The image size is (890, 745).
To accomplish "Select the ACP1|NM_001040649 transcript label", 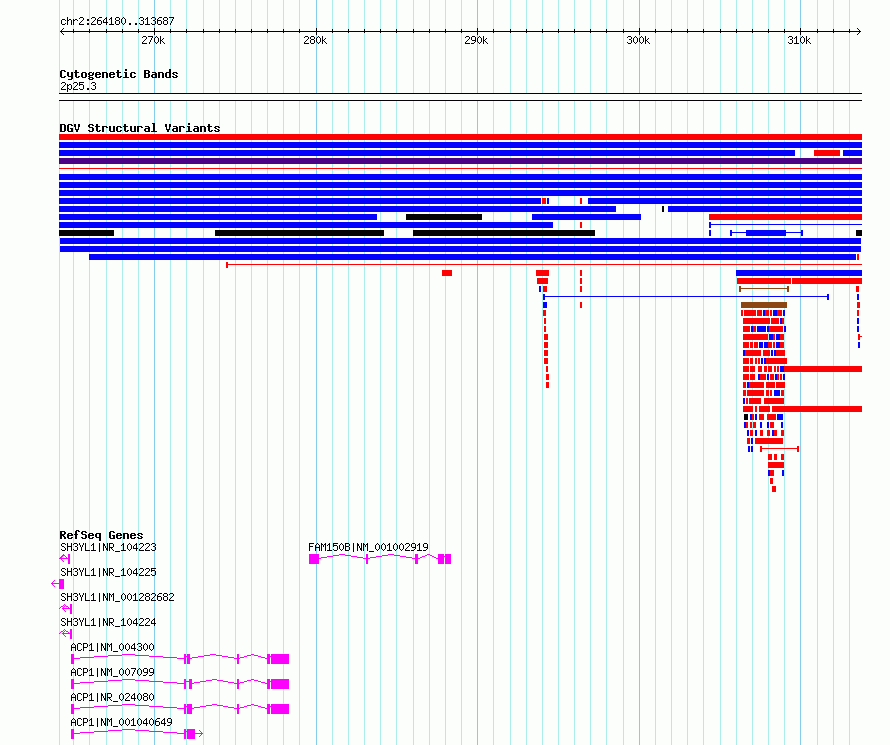I will 121,722.
